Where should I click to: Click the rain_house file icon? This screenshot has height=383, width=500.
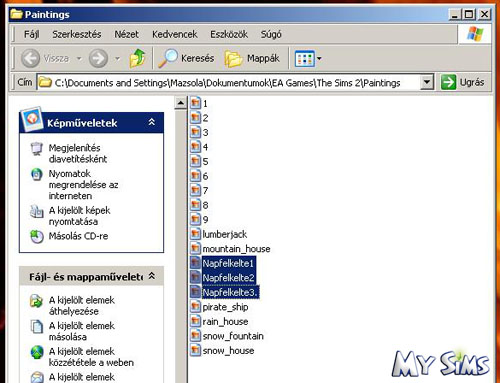pyautogui.click(x=196, y=321)
